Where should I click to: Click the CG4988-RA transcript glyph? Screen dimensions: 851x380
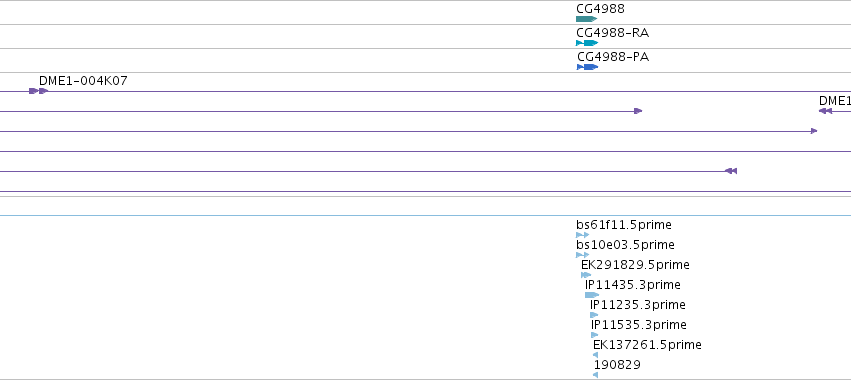click(x=587, y=43)
